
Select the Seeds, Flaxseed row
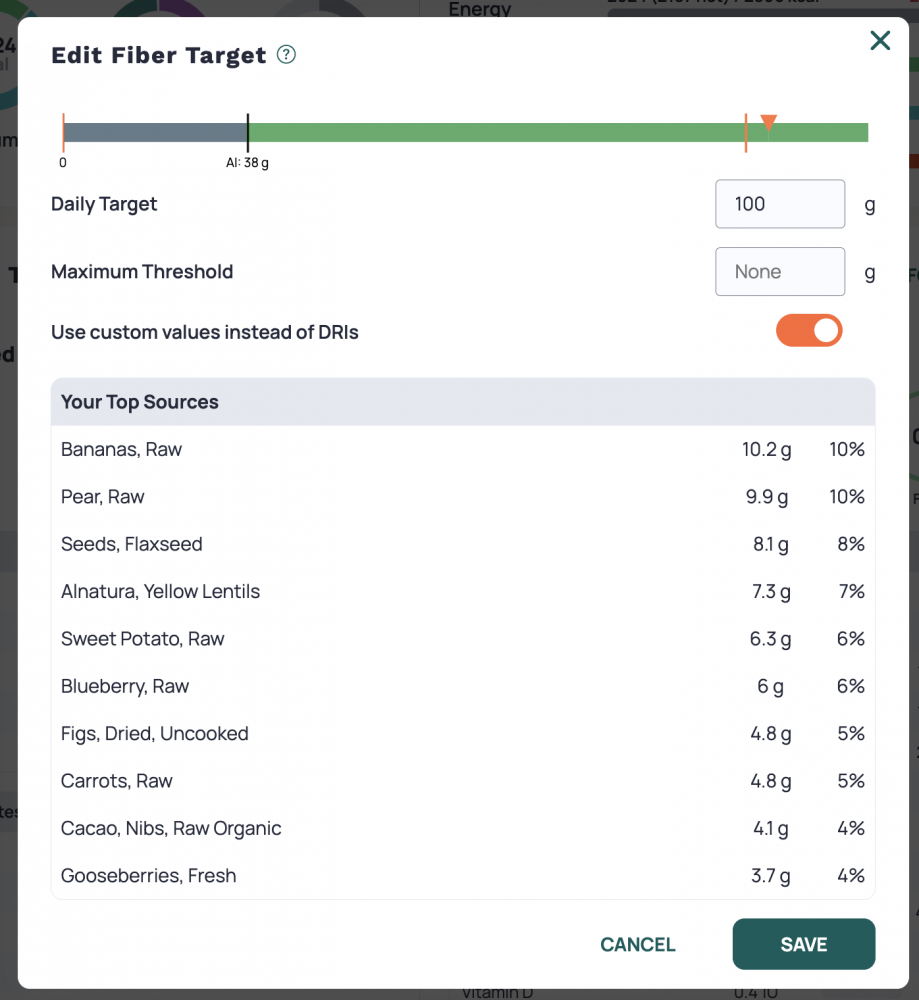[x=463, y=544]
